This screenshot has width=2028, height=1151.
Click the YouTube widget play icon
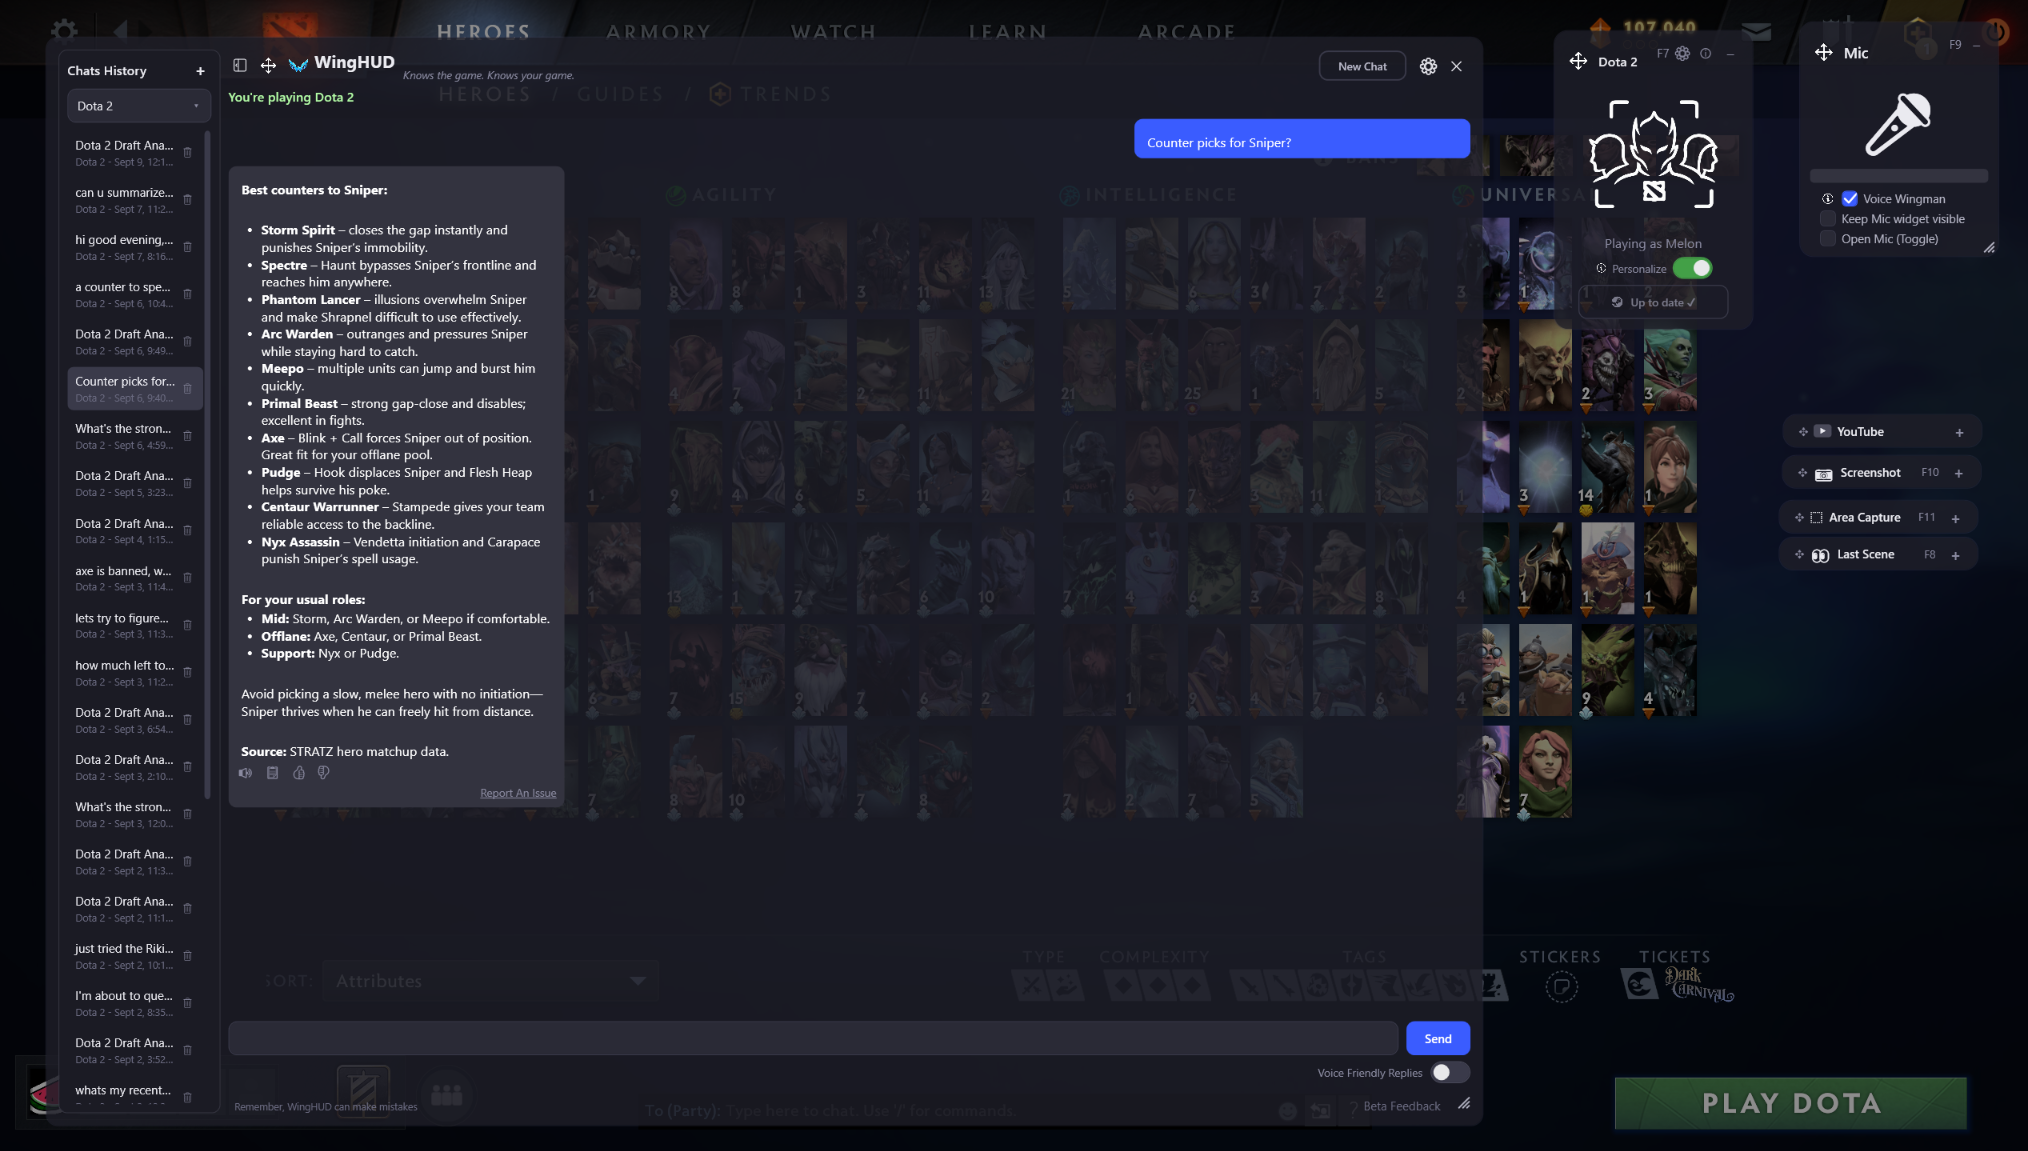coord(1822,432)
